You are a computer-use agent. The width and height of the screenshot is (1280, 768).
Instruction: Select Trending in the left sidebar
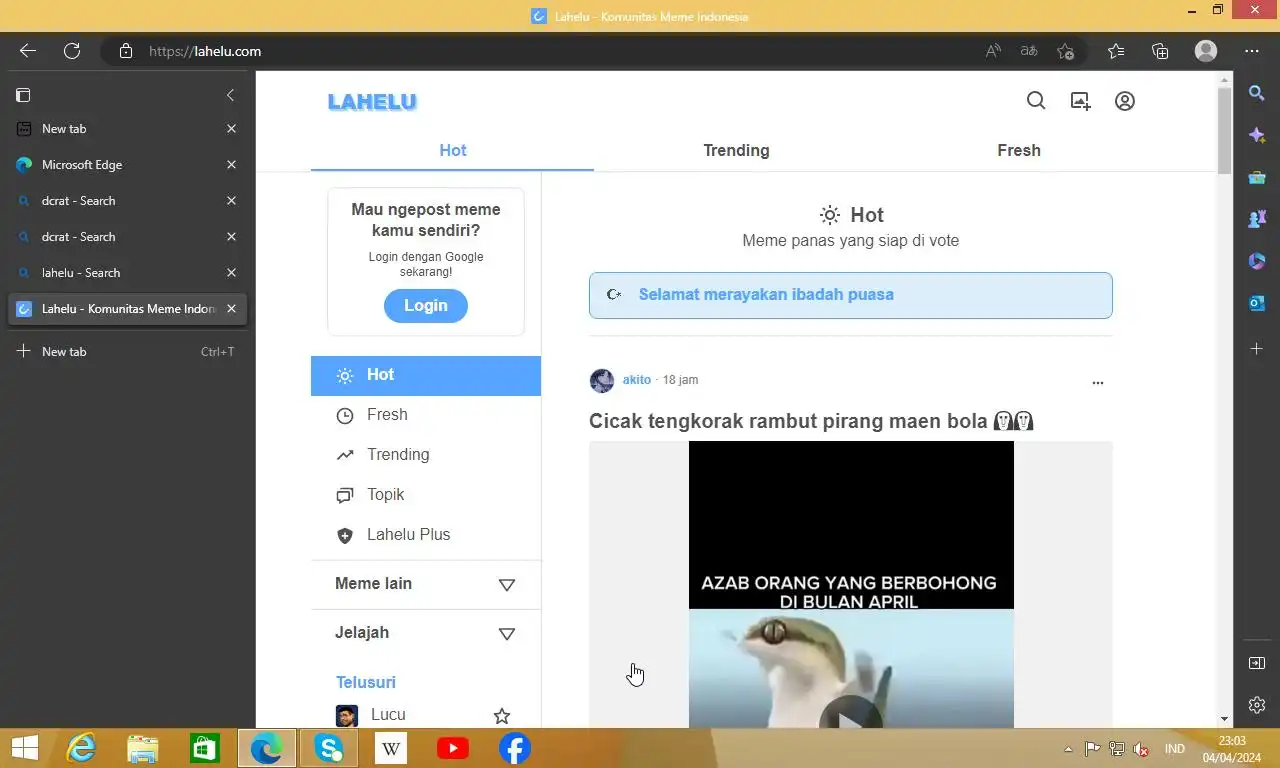tap(426, 455)
